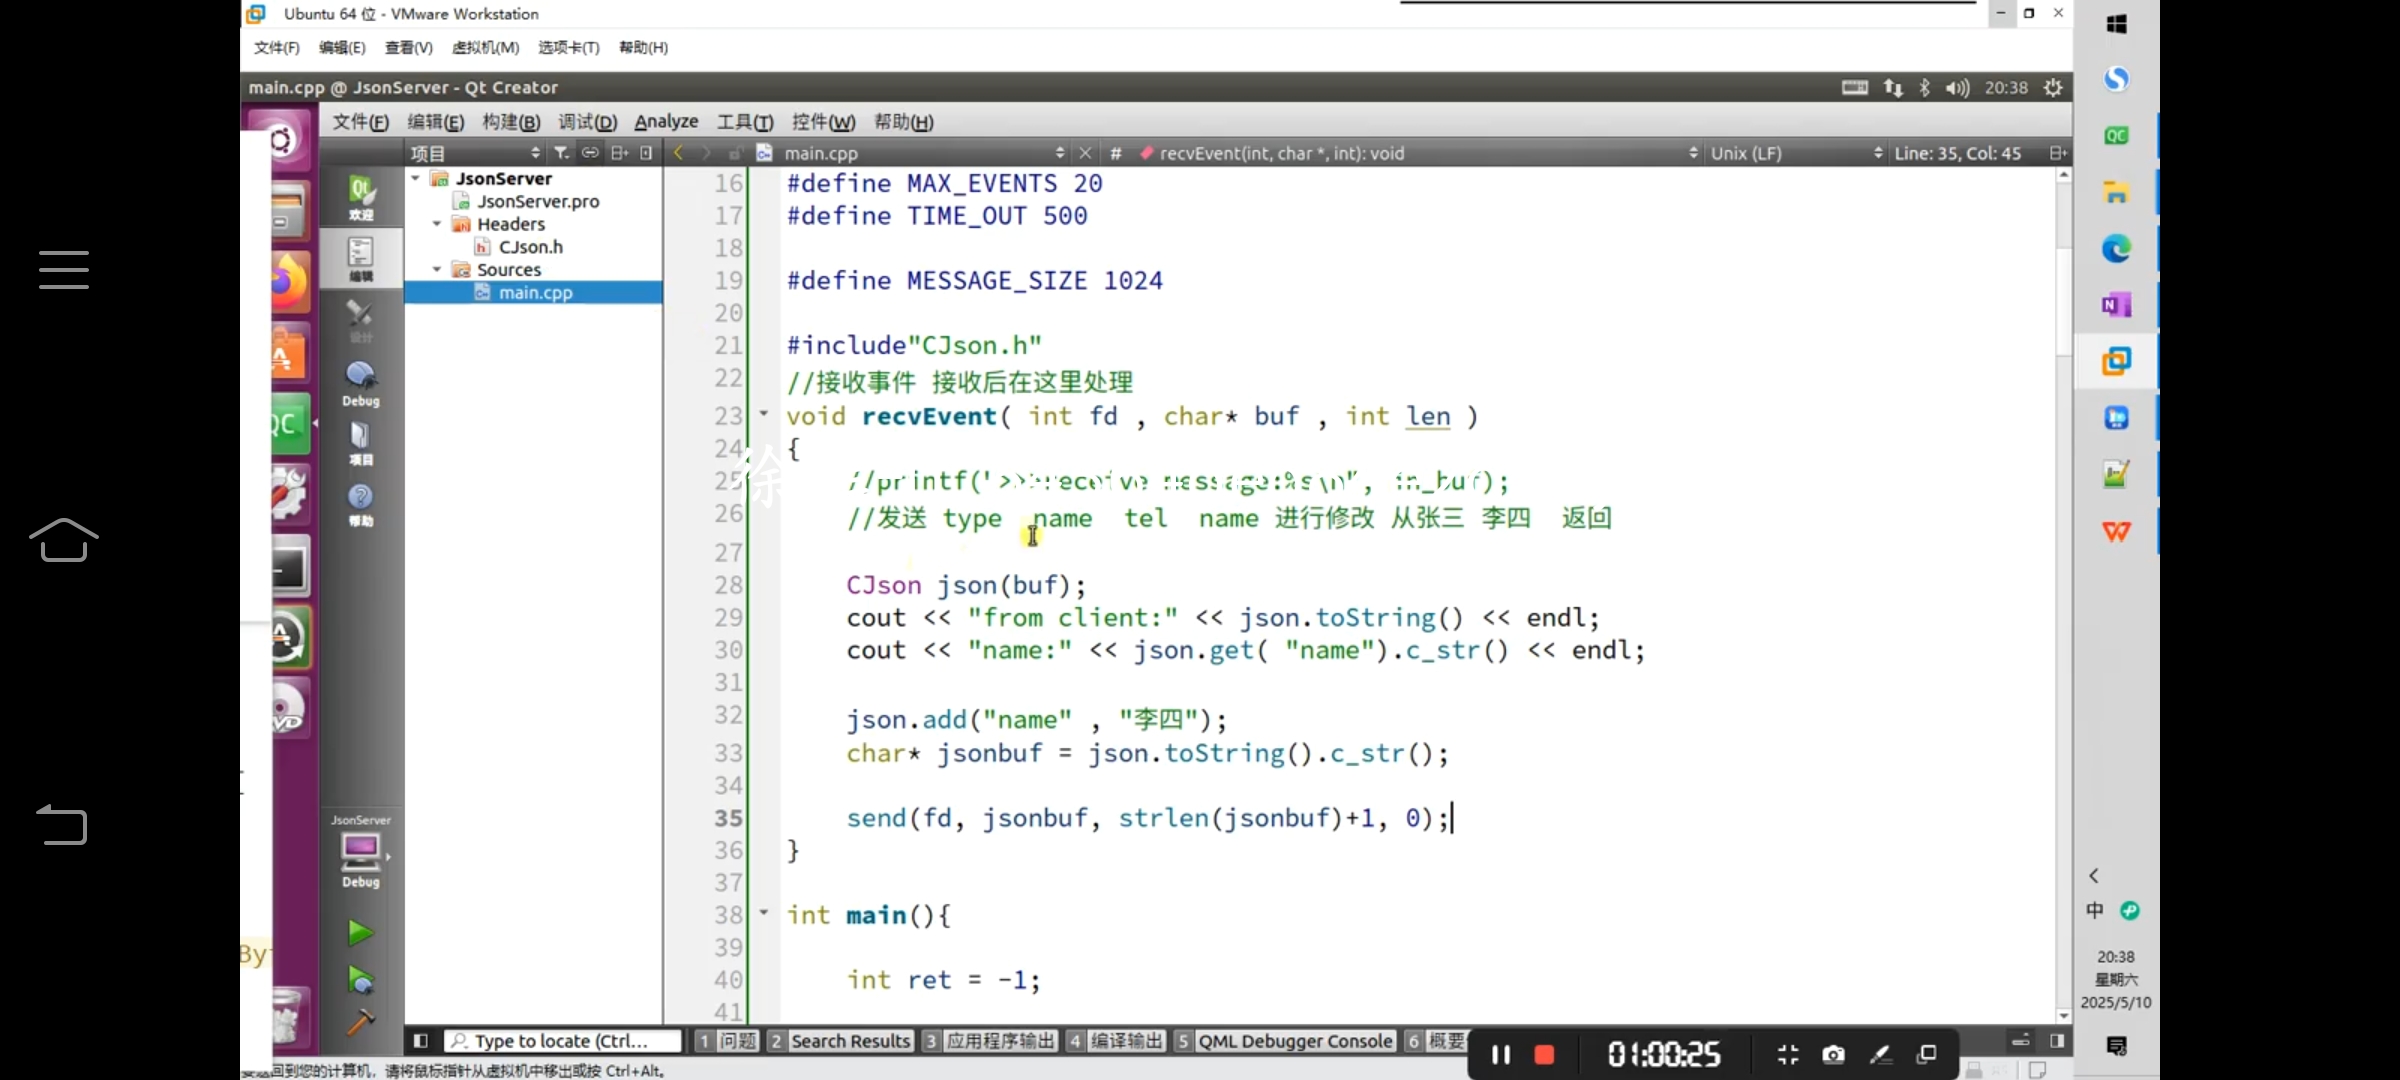Click the Type to locate field
The image size is (2400, 1080).
click(x=562, y=1041)
